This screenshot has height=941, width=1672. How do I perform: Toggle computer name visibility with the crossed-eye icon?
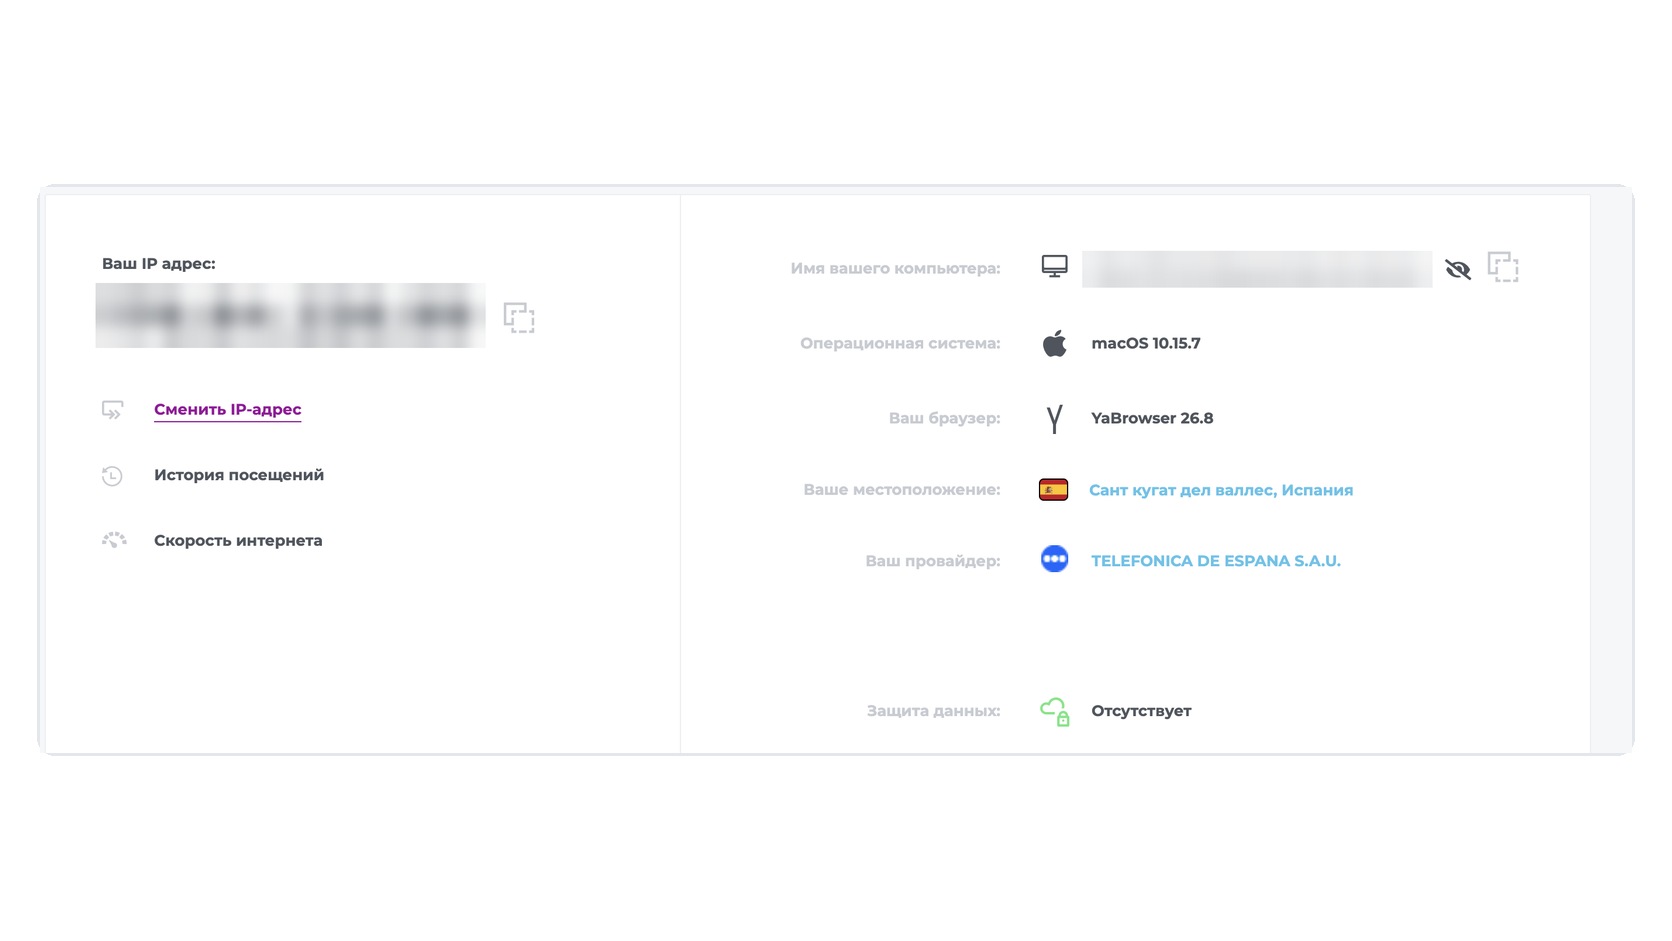click(x=1458, y=269)
